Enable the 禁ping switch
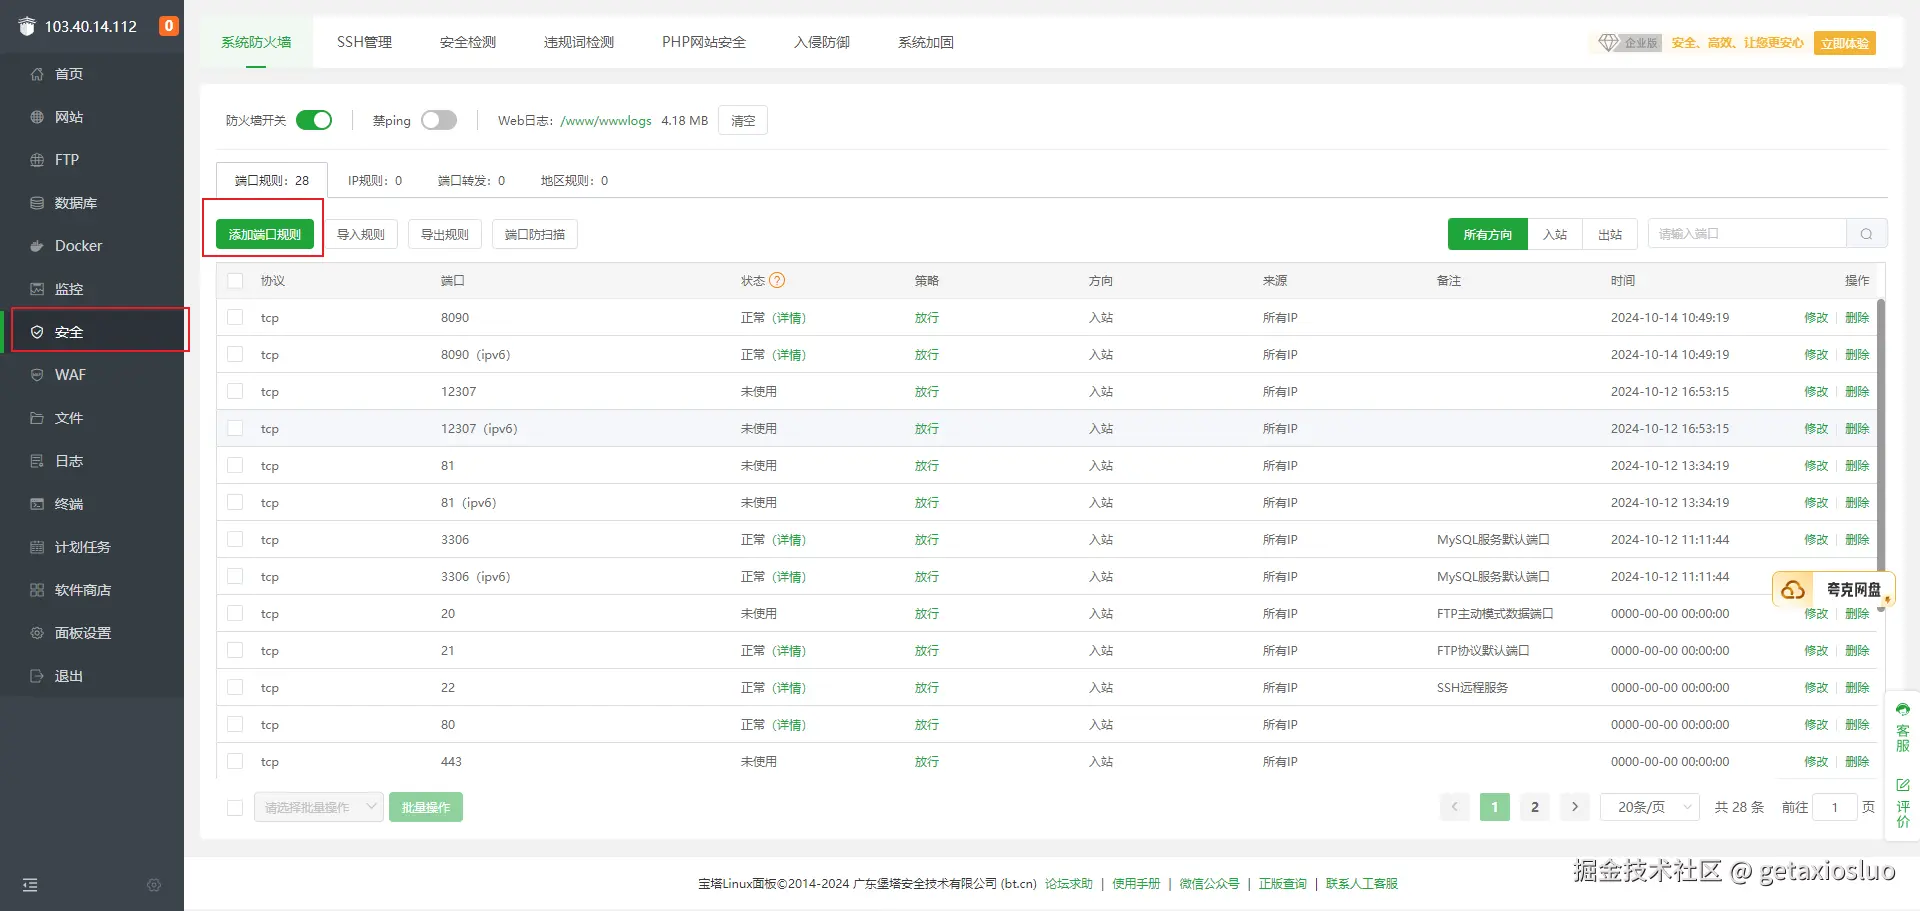This screenshot has width=1920, height=911. pyautogui.click(x=439, y=120)
